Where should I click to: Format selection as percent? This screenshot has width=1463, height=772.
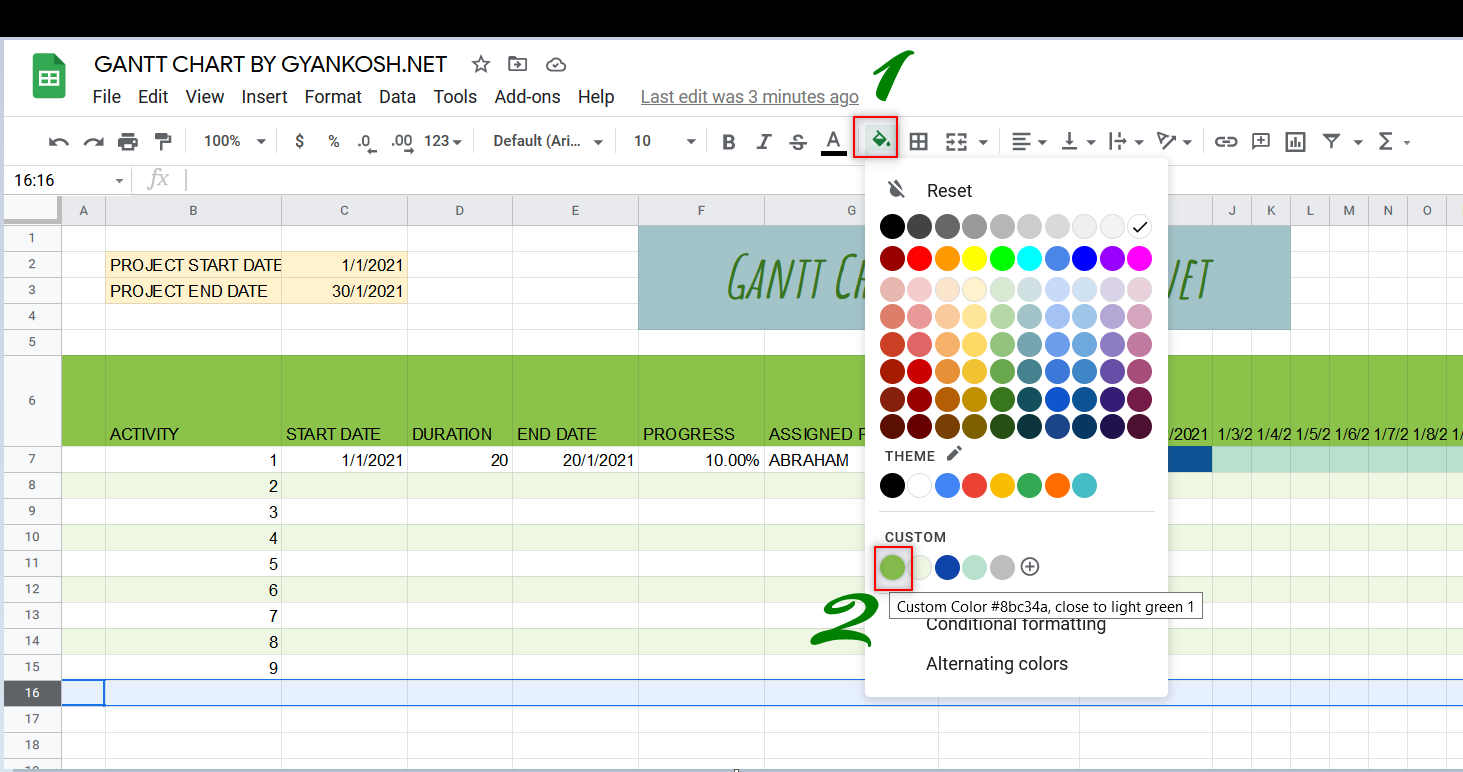coord(334,141)
